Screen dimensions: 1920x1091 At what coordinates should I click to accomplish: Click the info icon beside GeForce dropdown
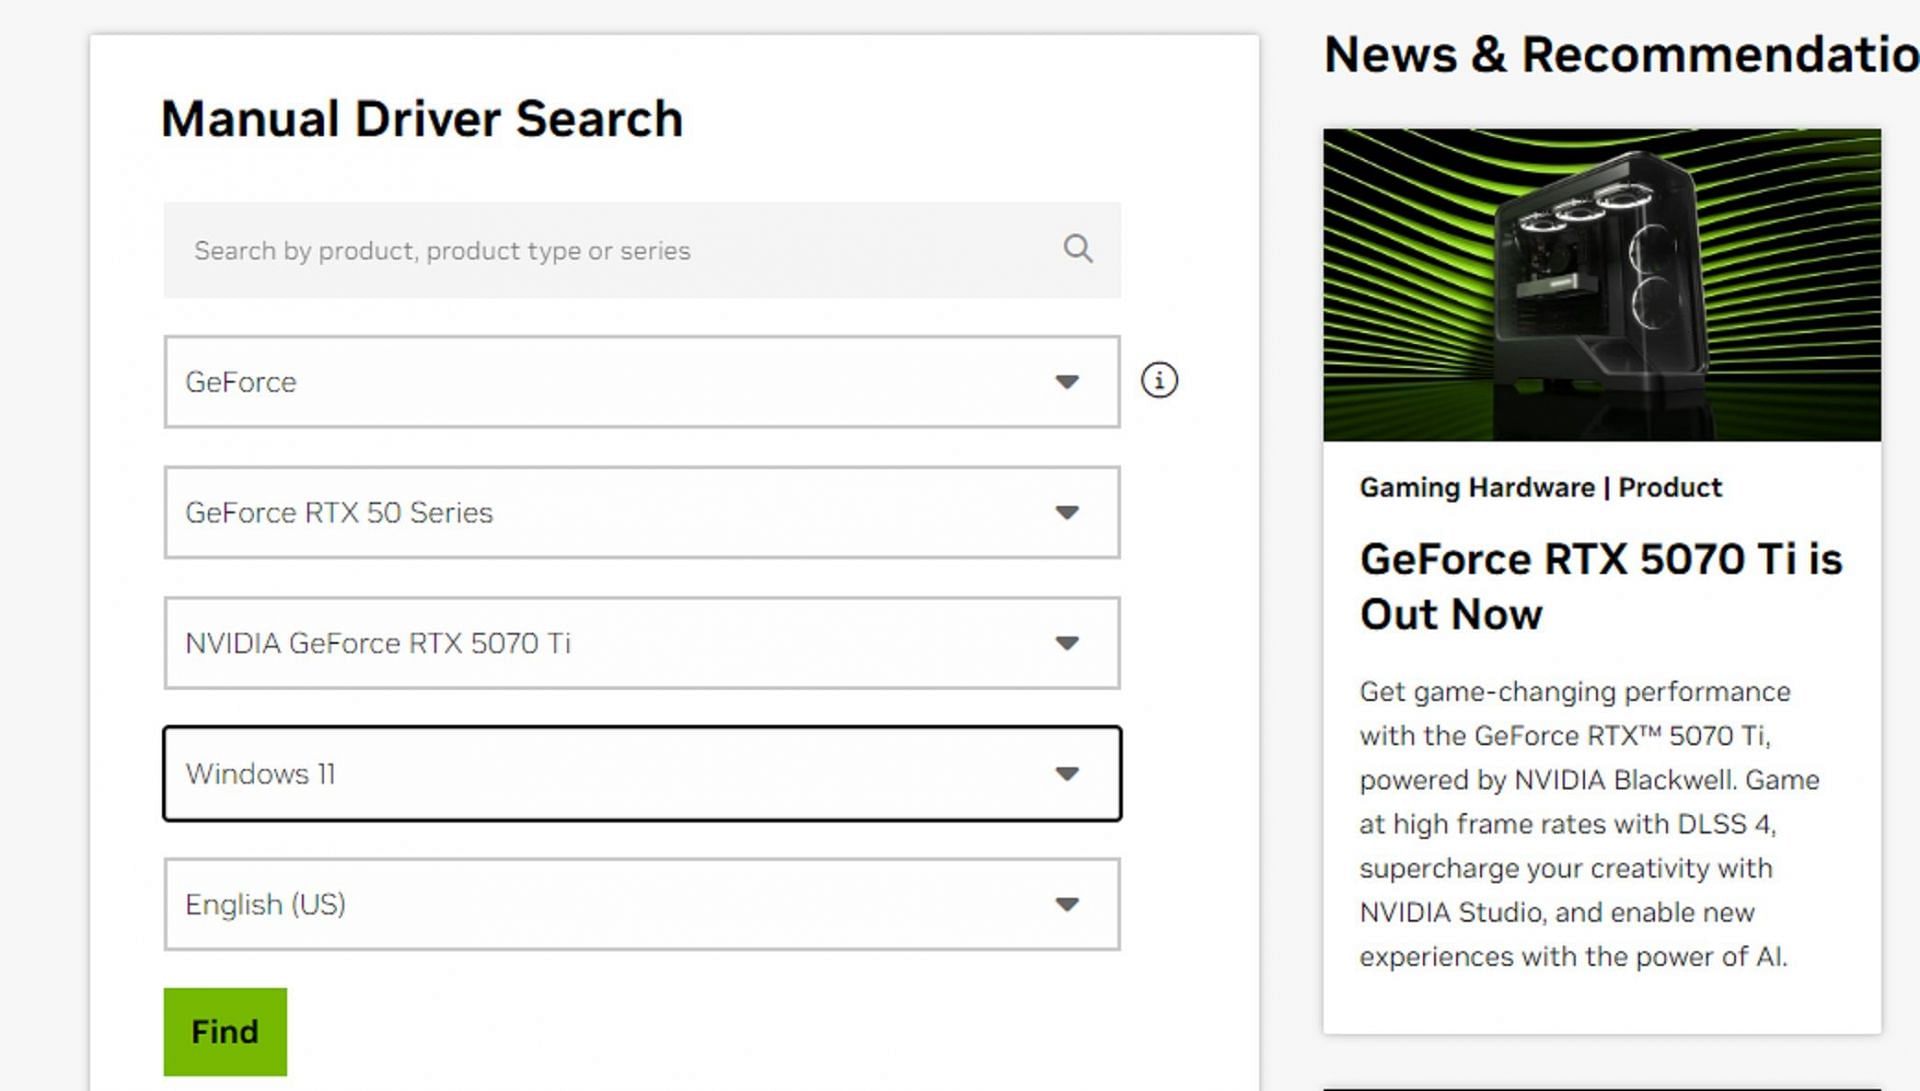[1159, 380]
